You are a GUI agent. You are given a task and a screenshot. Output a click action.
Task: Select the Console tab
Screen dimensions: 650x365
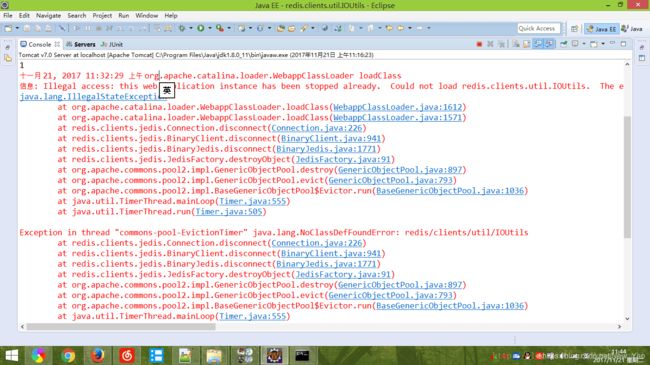tap(39, 44)
